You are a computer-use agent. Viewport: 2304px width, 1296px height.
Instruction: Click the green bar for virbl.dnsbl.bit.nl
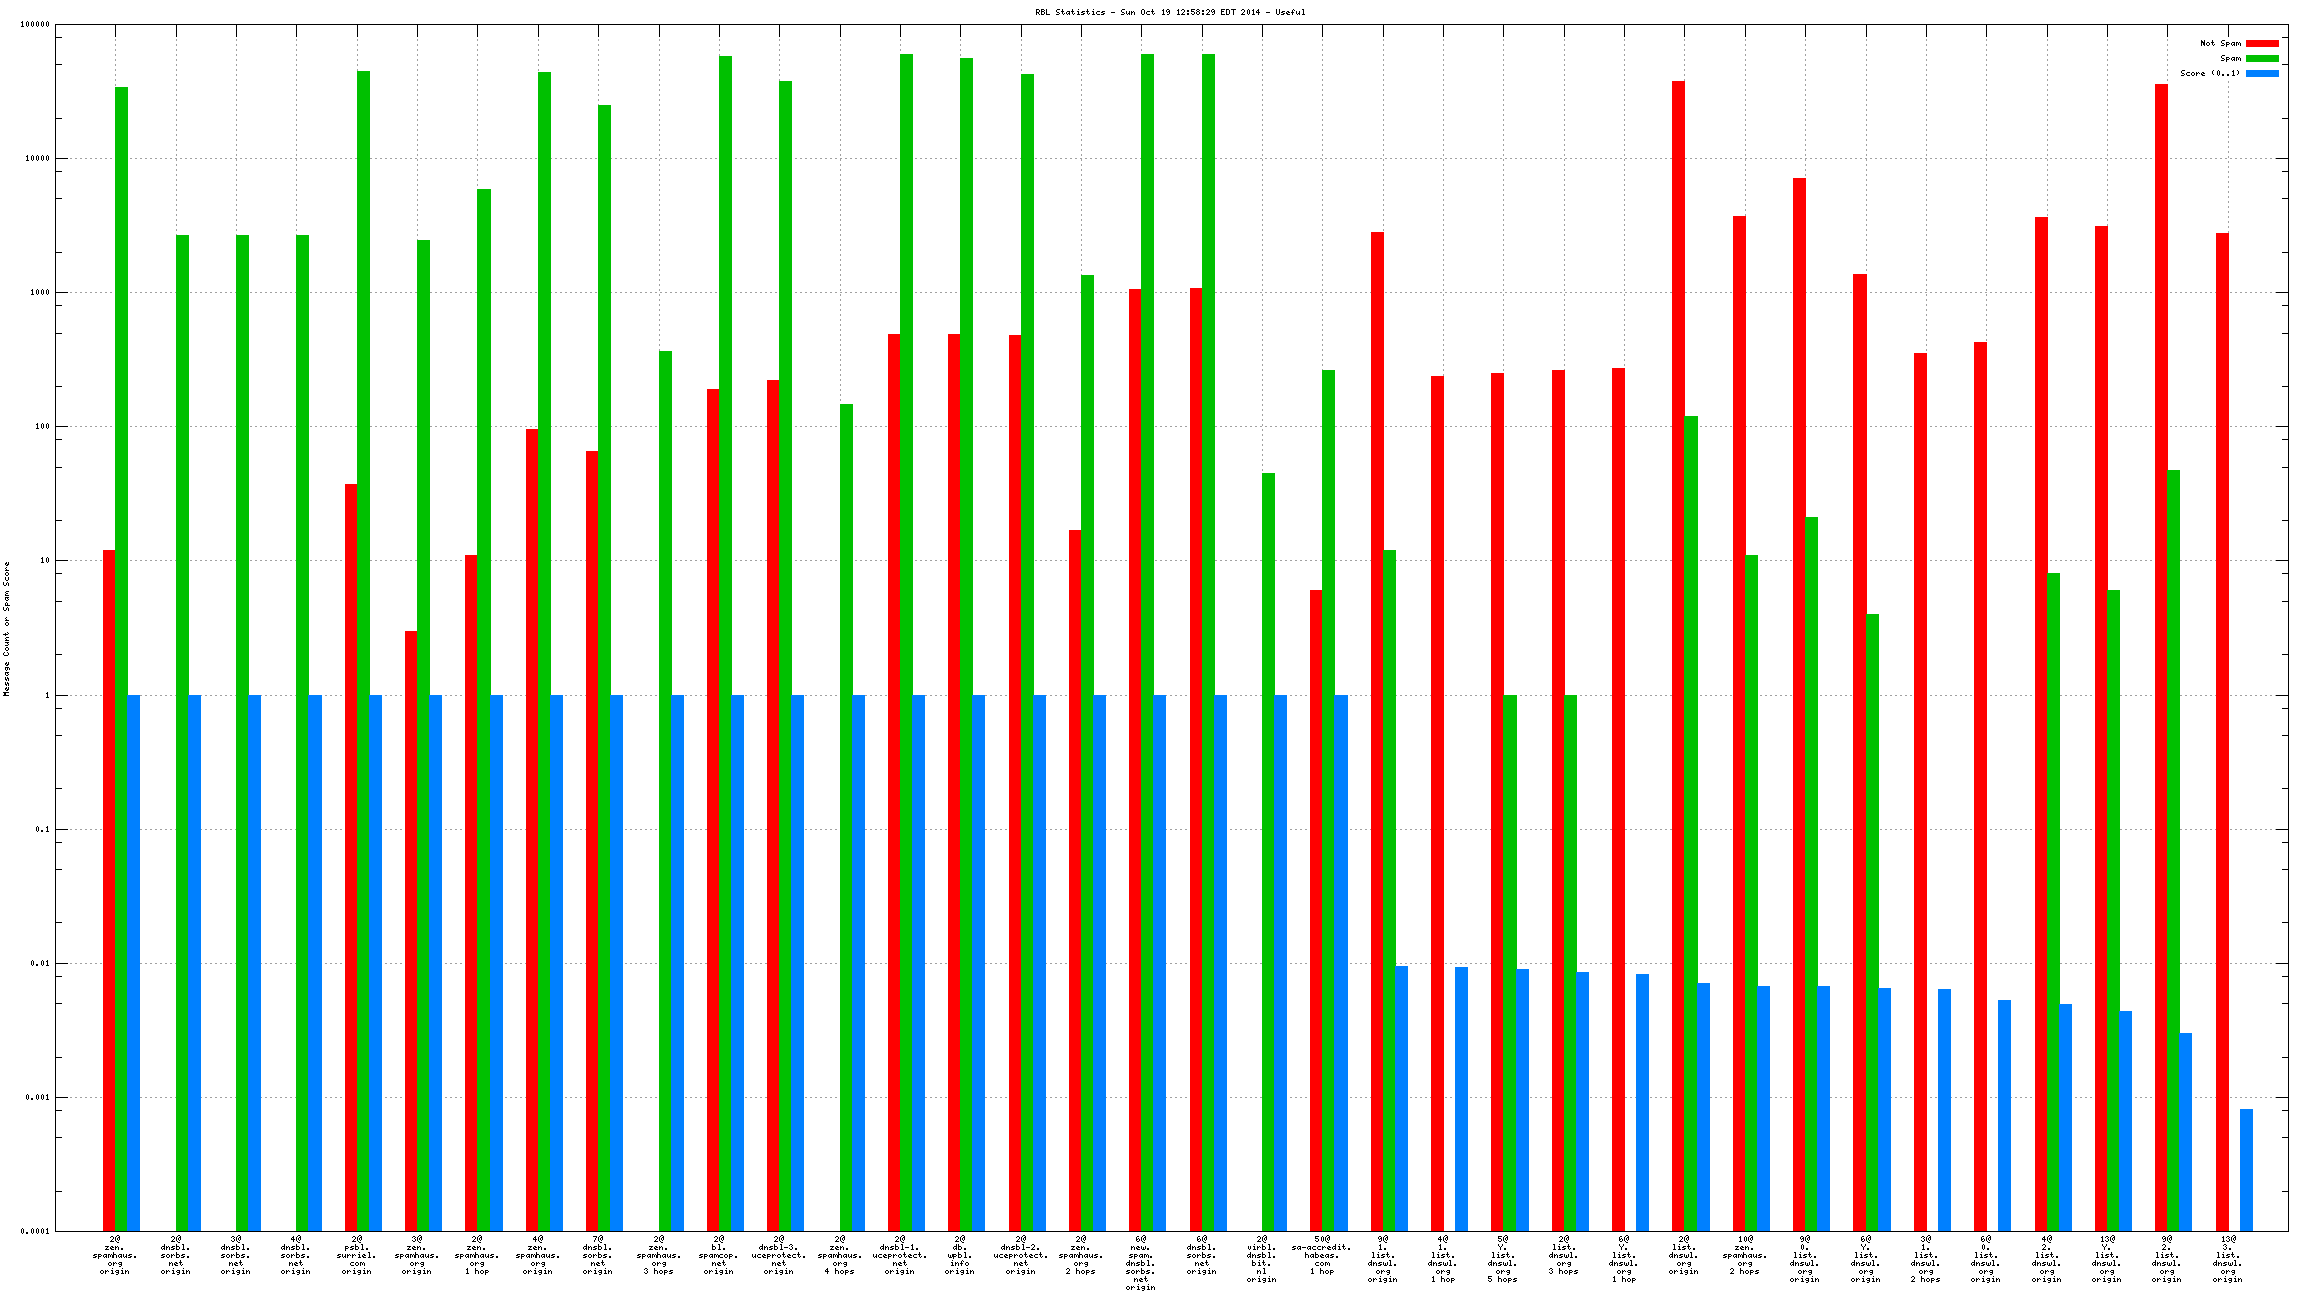(x=1268, y=850)
